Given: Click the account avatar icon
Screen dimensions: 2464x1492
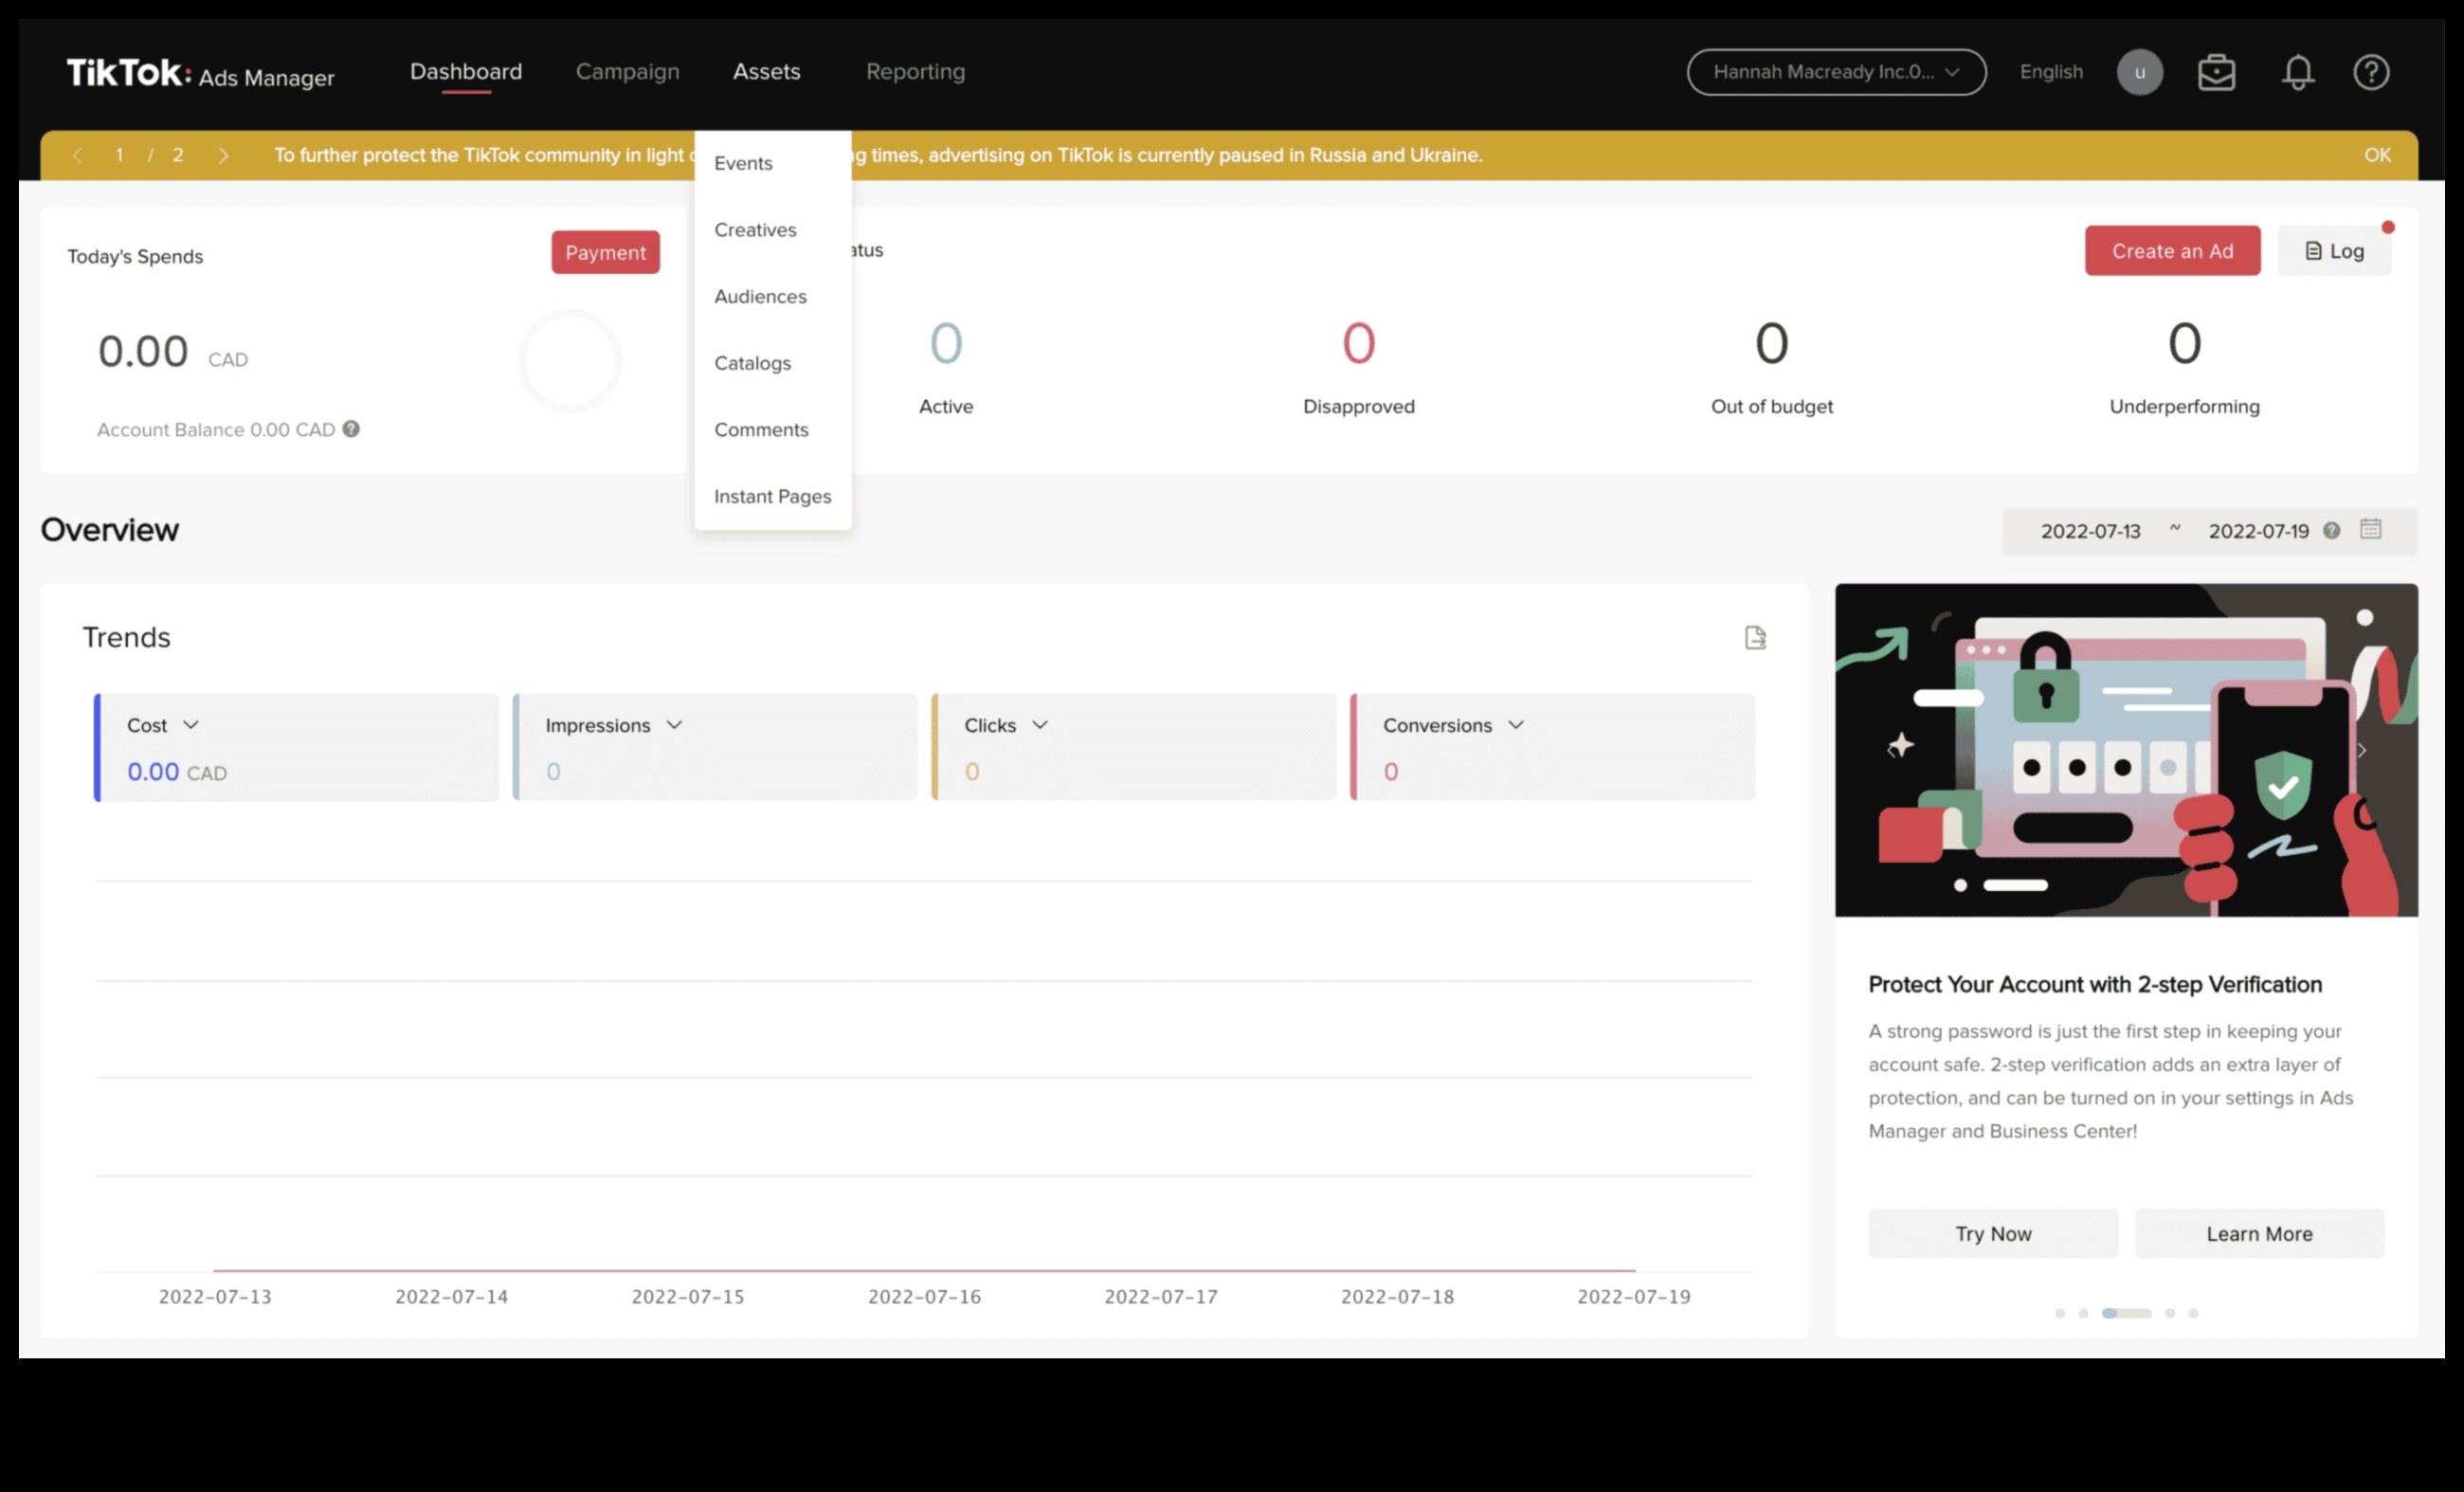Looking at the screenshot, I should point(2138,72).
